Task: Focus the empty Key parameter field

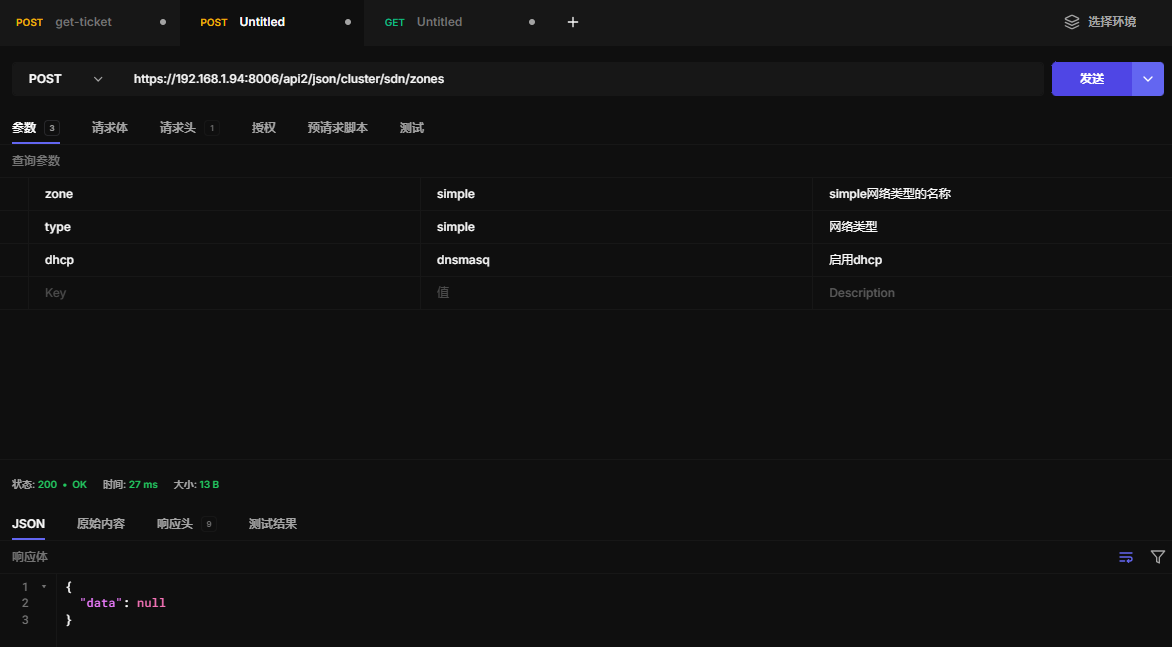Action: pyautogui.click(x=225, y=293)
